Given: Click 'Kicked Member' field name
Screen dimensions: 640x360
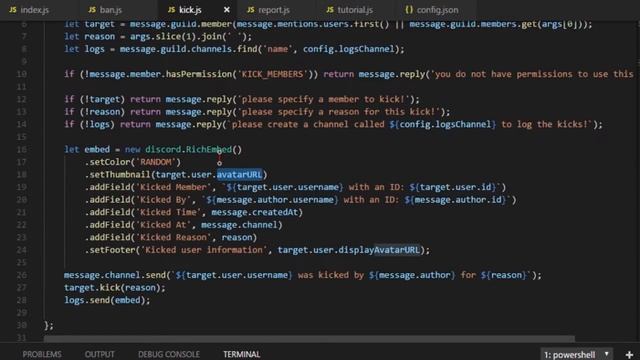Looking at the screenshot, I should pyautogui.click(x=173, y=187).
